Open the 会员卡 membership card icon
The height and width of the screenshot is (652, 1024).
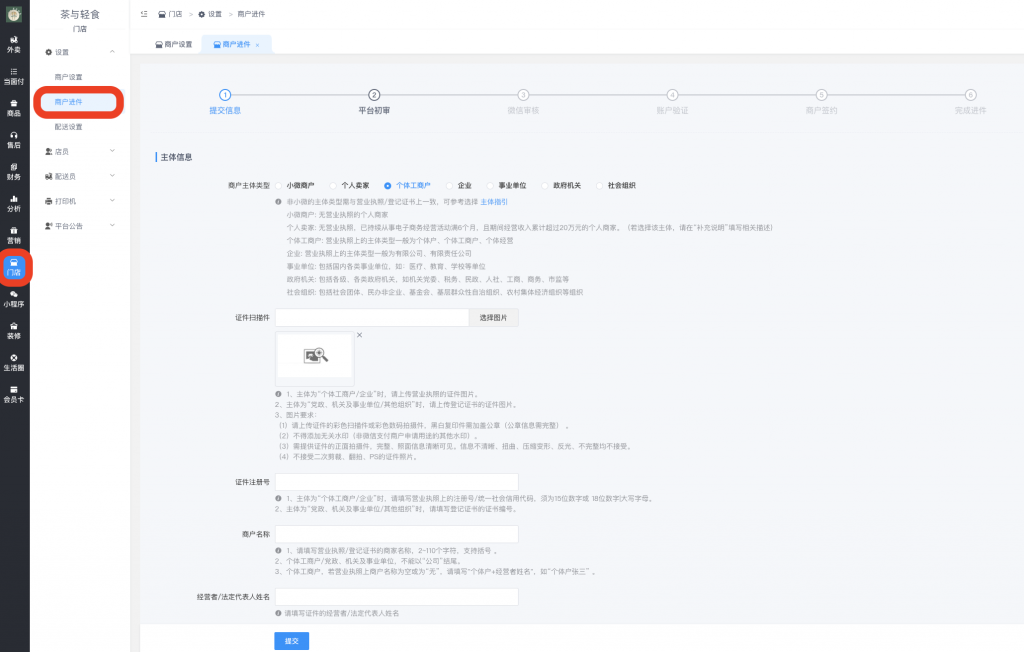tap(14, 393)
